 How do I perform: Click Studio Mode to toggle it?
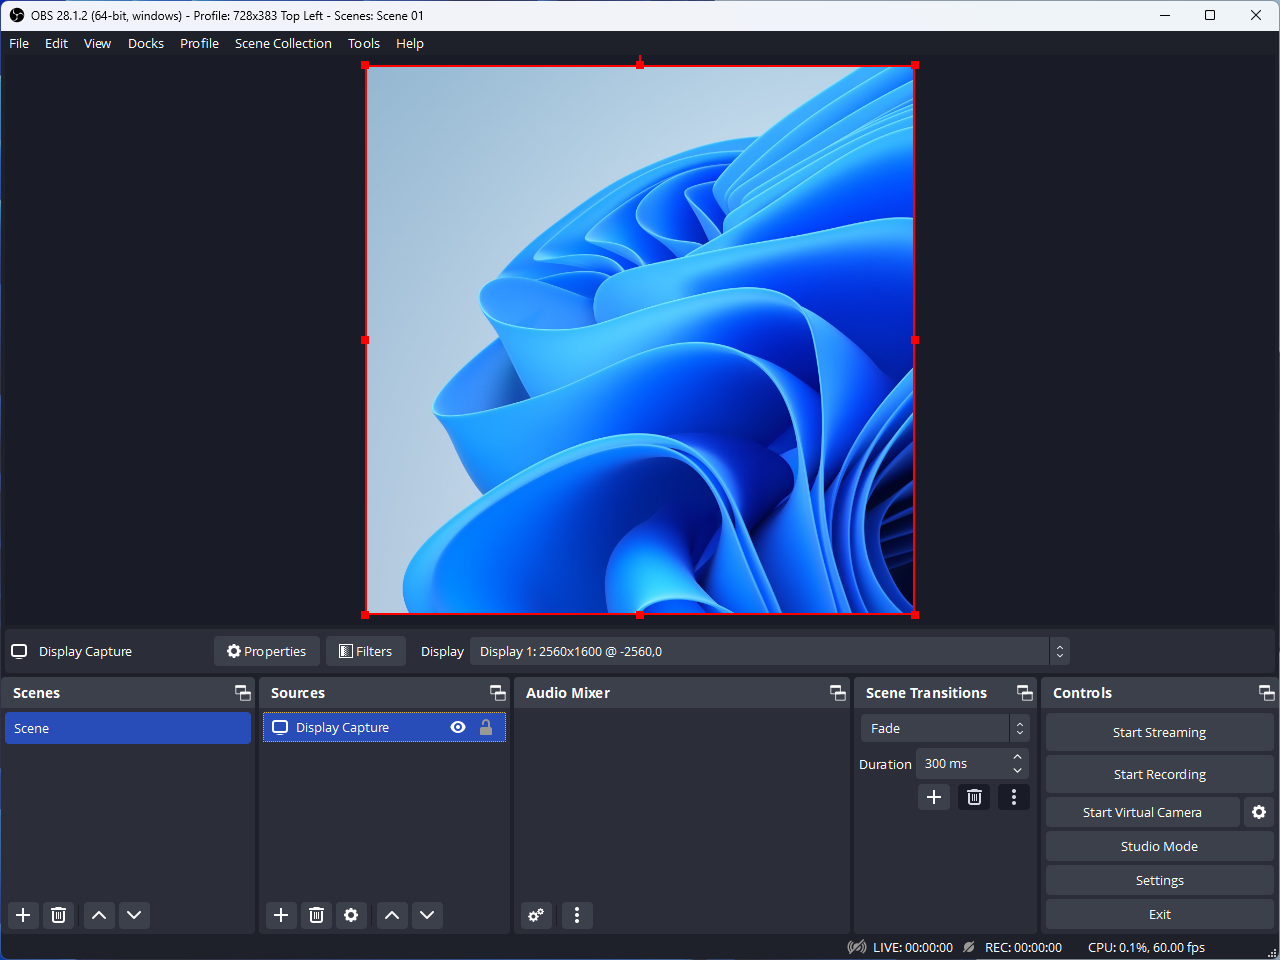pos(1159,846)
